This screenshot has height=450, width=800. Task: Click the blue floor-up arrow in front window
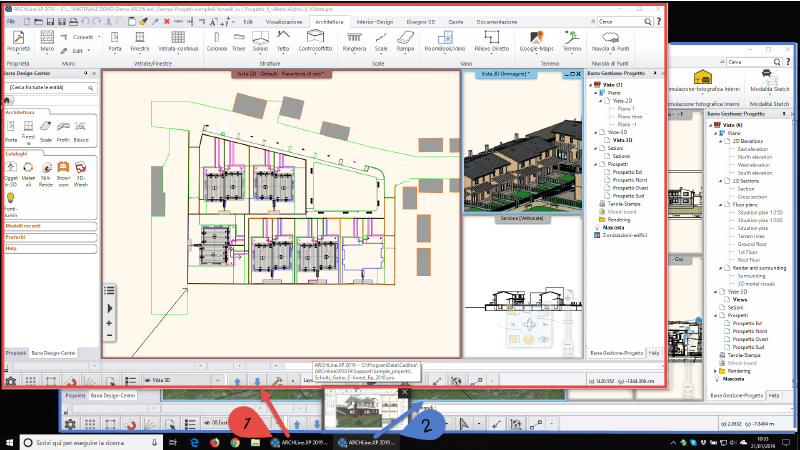237,381
